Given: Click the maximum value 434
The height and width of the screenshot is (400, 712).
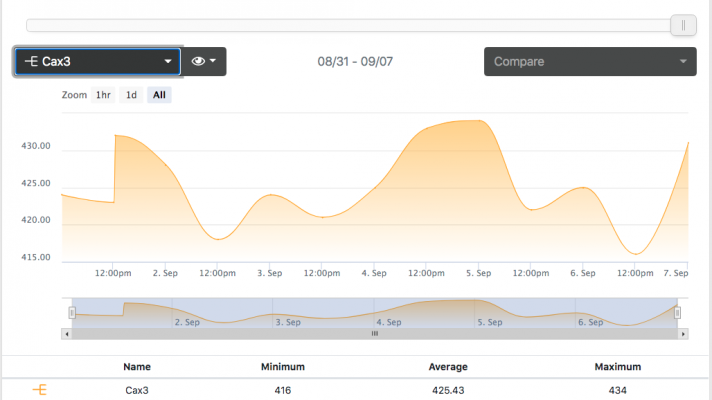Looking at the screenshot, I should 618,390.
